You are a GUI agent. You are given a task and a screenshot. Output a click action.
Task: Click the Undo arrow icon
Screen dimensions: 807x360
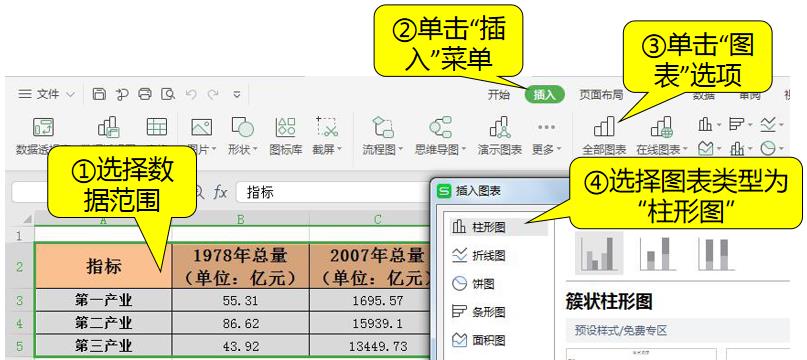pos(191,94)
